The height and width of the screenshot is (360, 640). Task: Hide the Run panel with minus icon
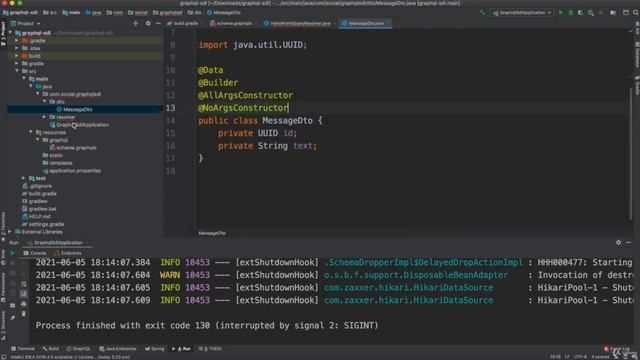tap(629, 242)
